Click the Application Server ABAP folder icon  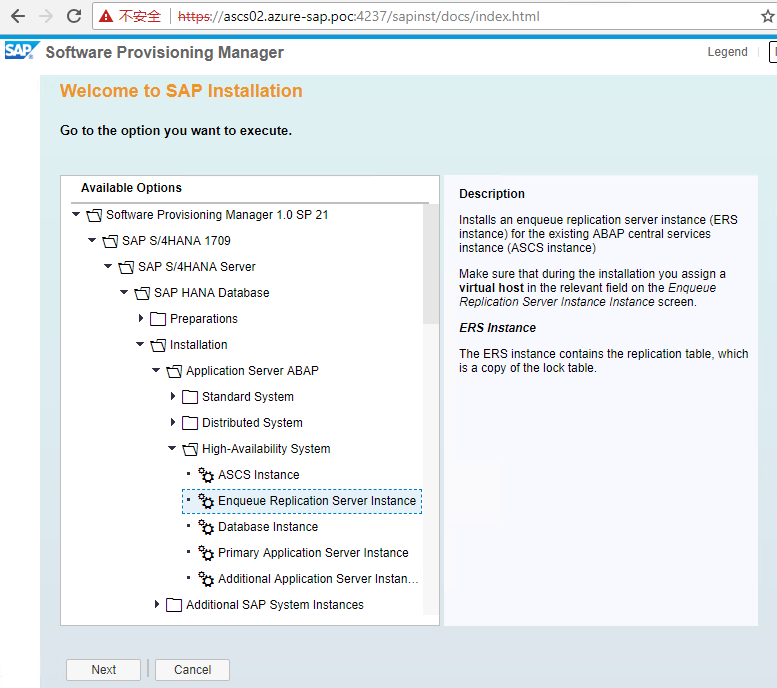coord(174,371)
